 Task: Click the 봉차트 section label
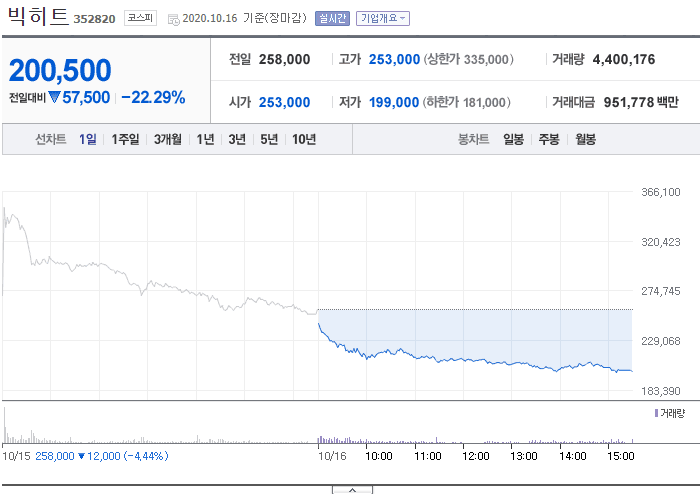coord(474,140)
